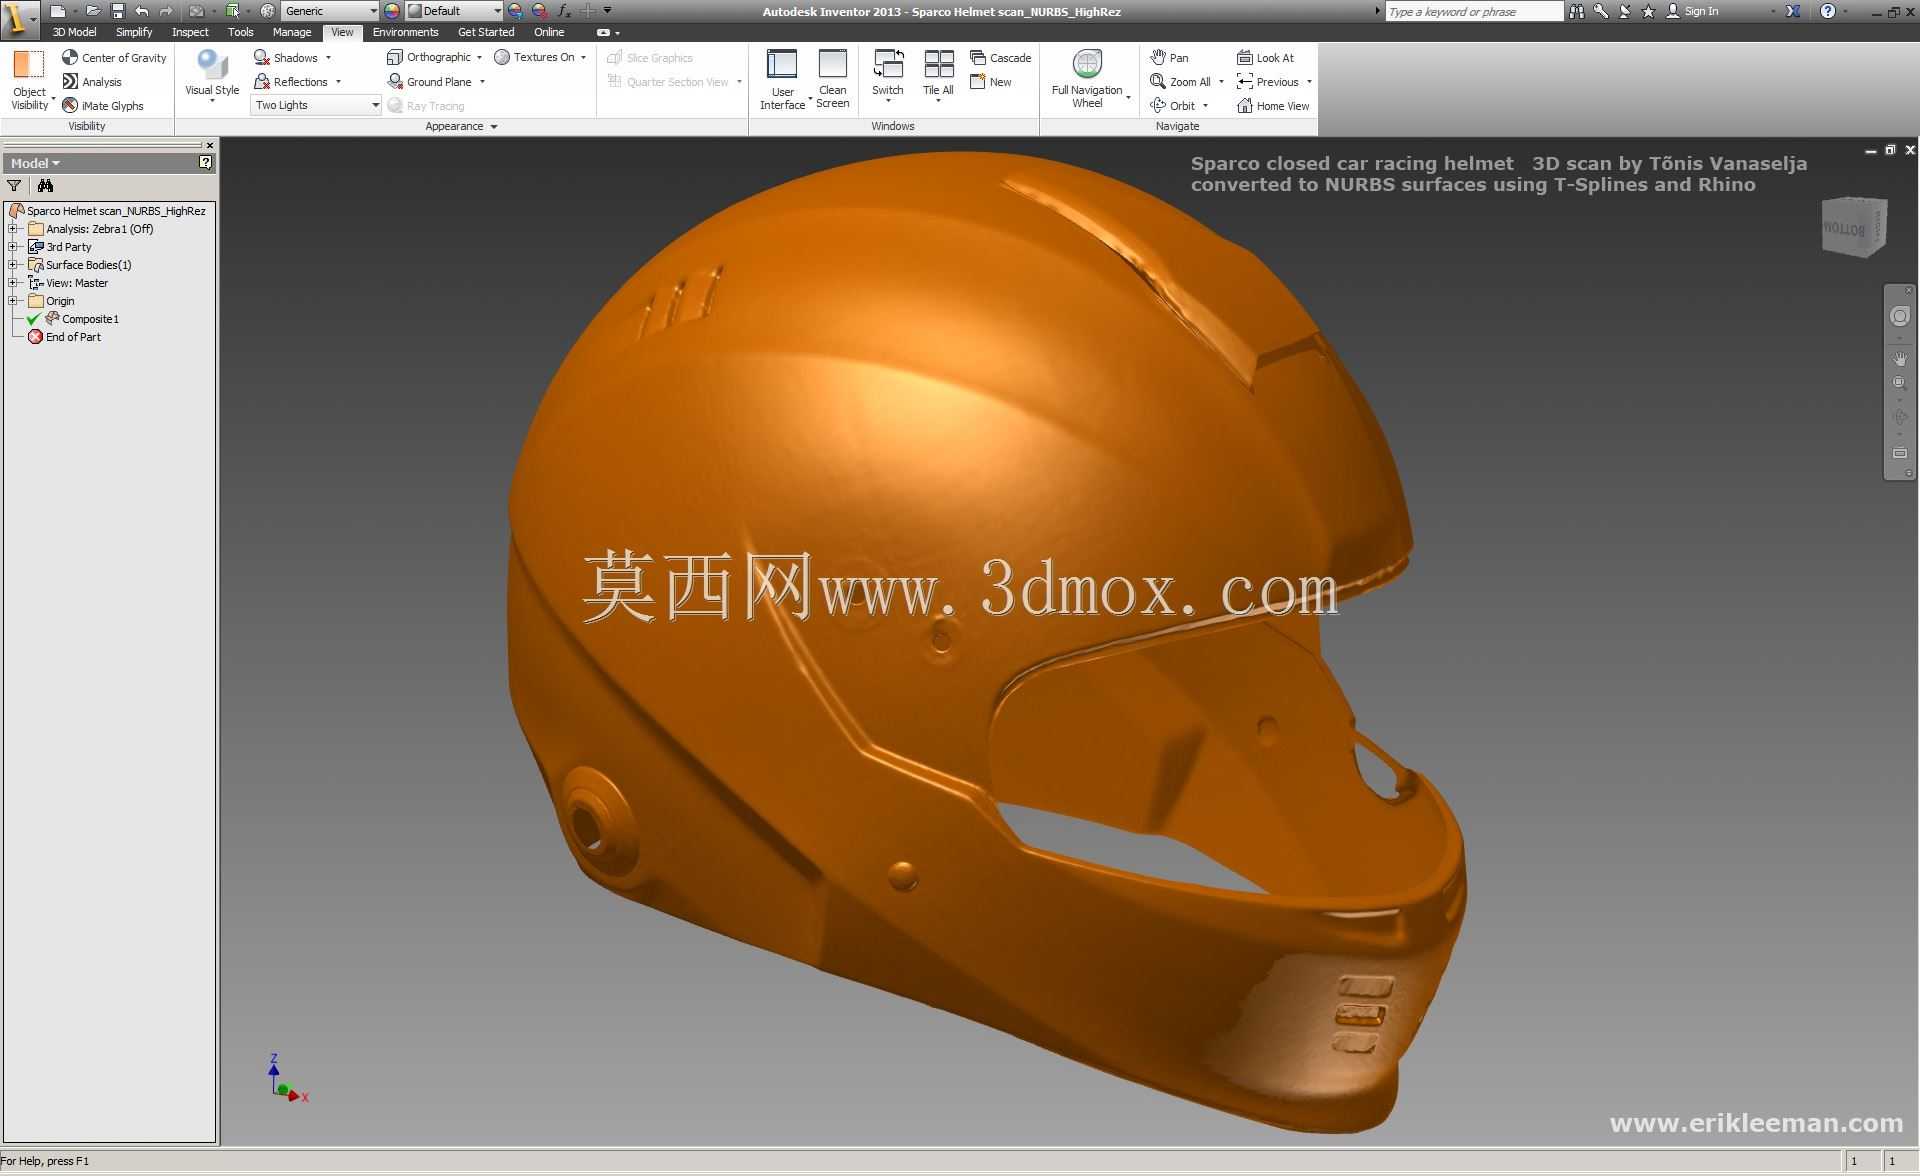The height and width of the screenshot is (1176, 1920).
Task: Open the Orthographic projection dropdown
Action: pyautogui.click(x=479, y=58)
